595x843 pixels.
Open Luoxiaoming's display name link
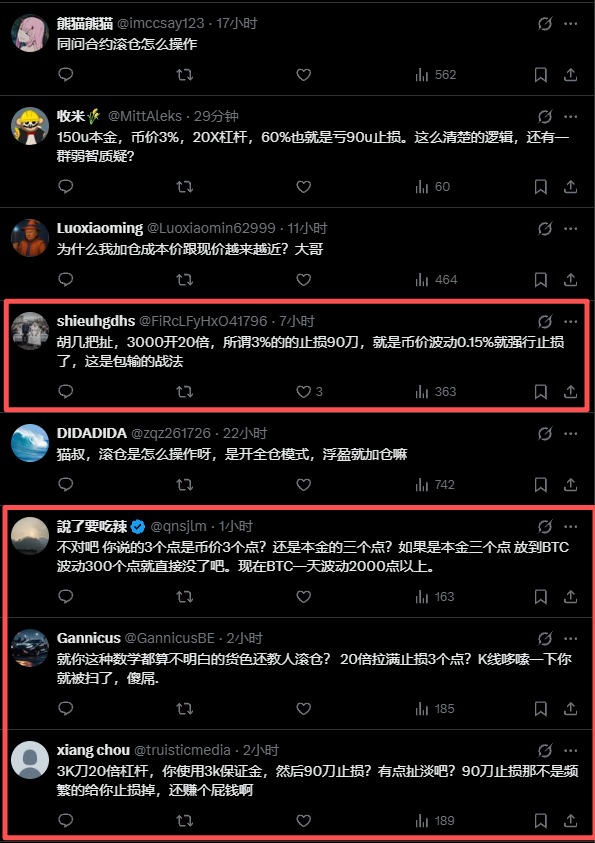click(x=100, y=228)
